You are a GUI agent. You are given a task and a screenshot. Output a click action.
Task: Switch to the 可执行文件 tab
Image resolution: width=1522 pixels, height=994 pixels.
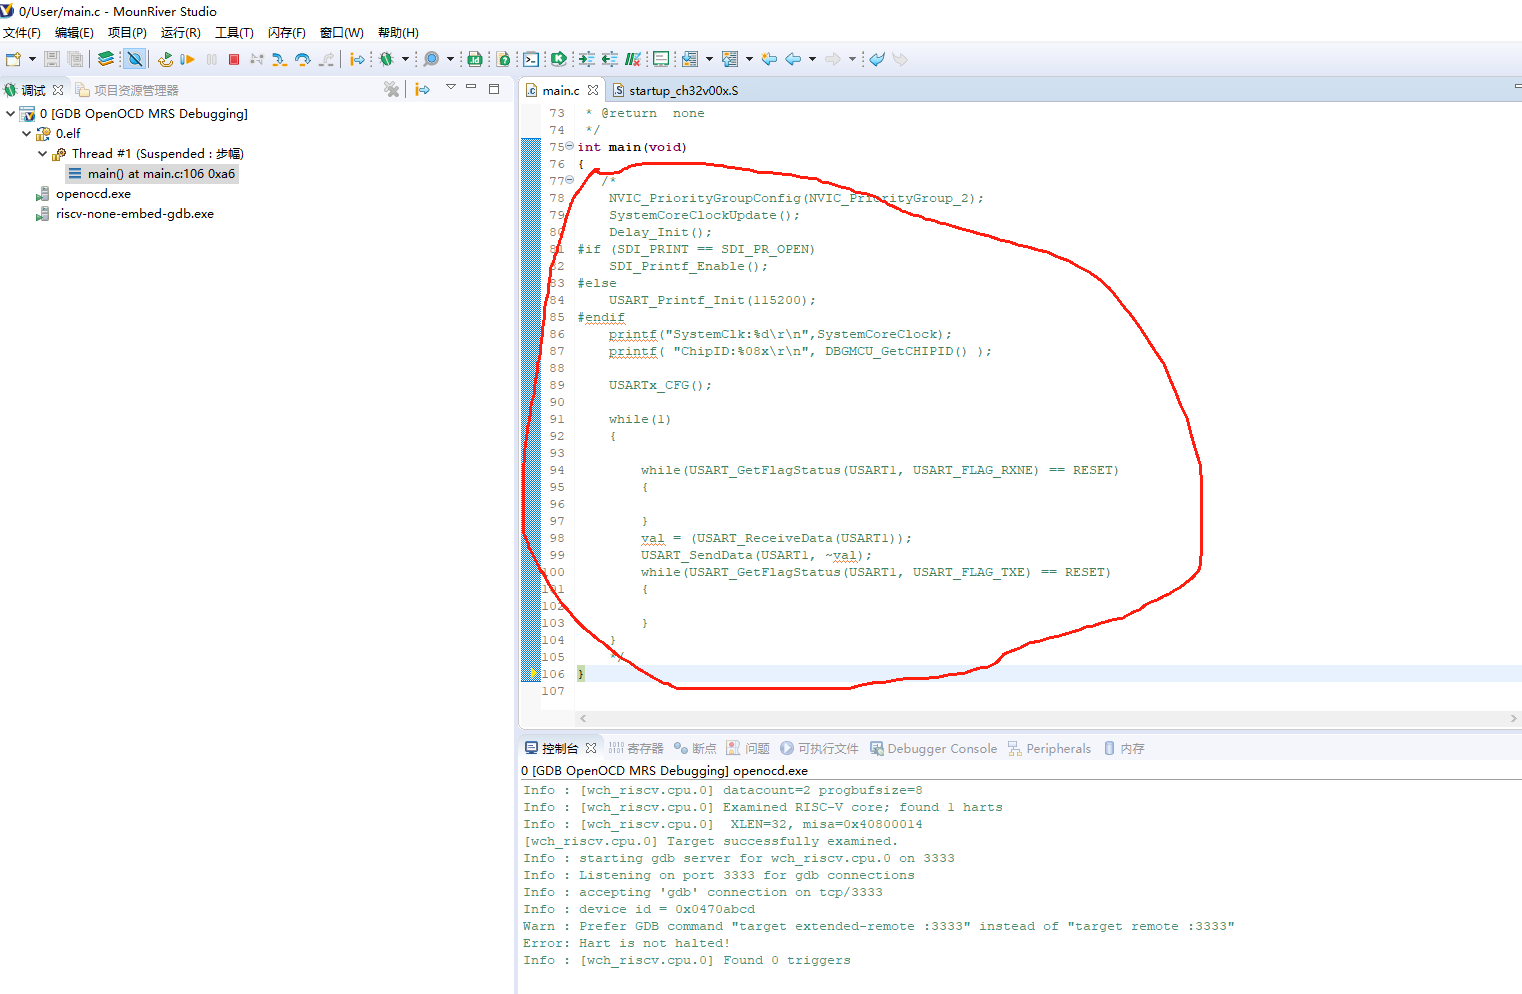point(819,748)
